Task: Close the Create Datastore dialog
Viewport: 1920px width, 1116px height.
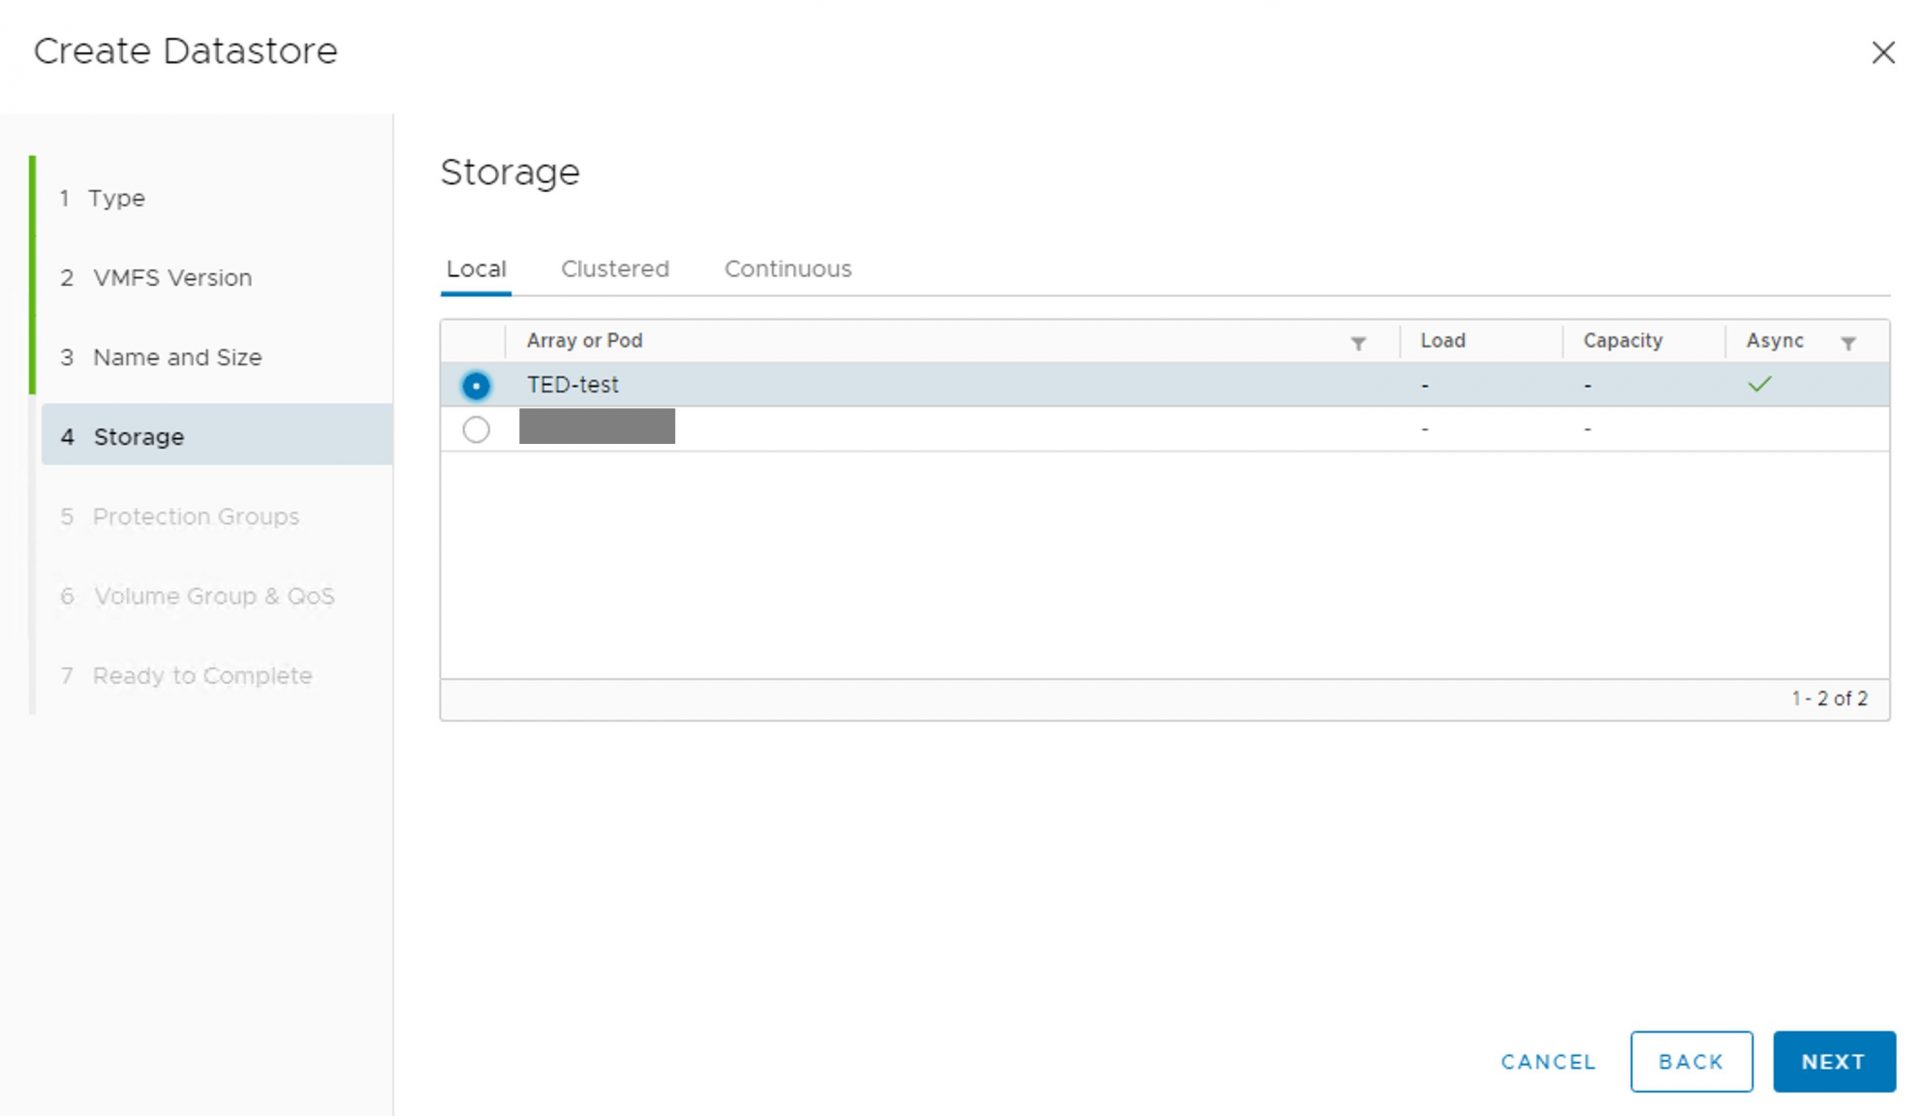Action: 1883,53
